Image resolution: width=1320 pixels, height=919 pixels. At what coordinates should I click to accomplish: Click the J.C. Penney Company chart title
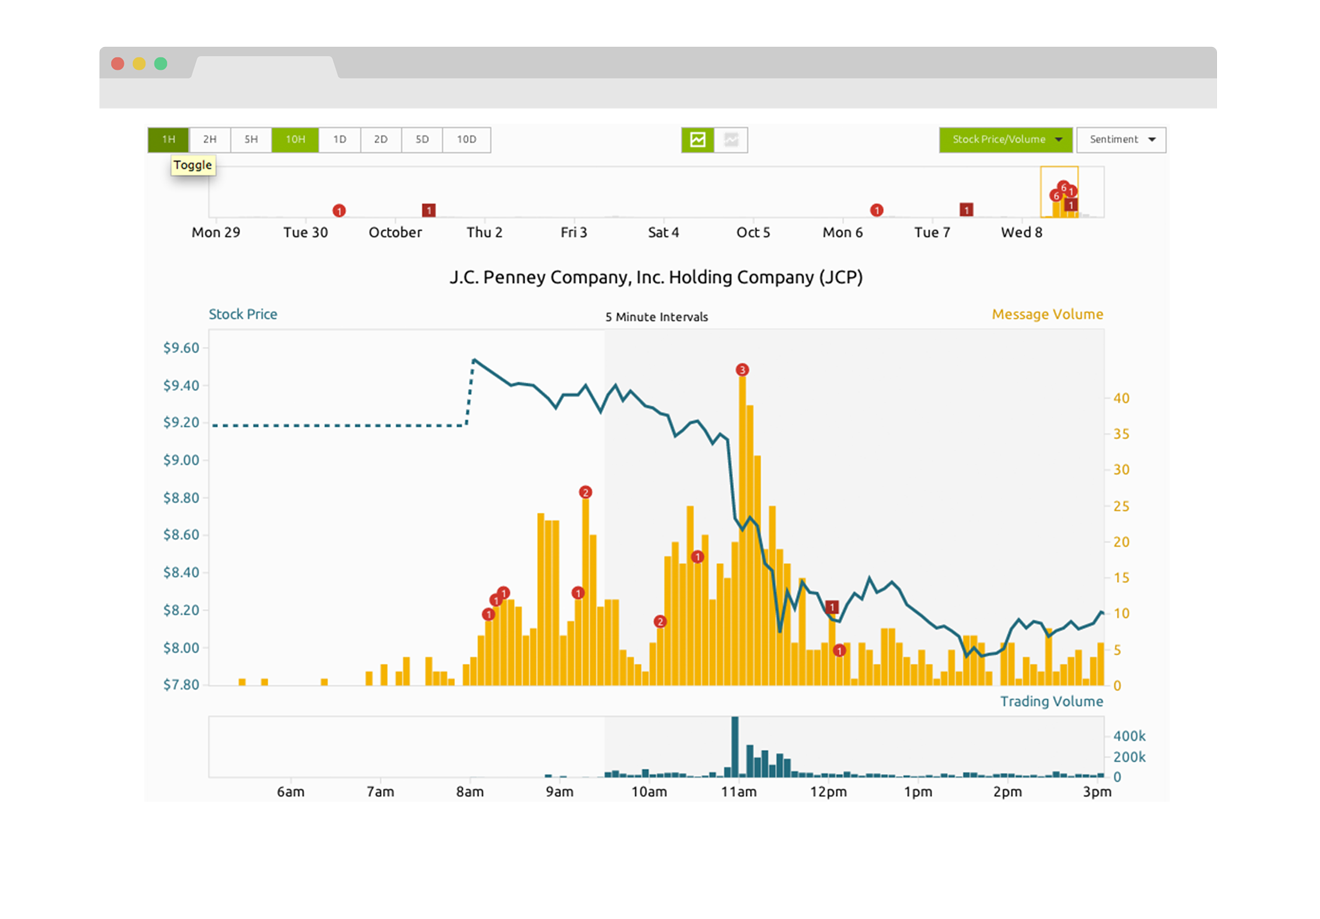(x=656, y=277)
